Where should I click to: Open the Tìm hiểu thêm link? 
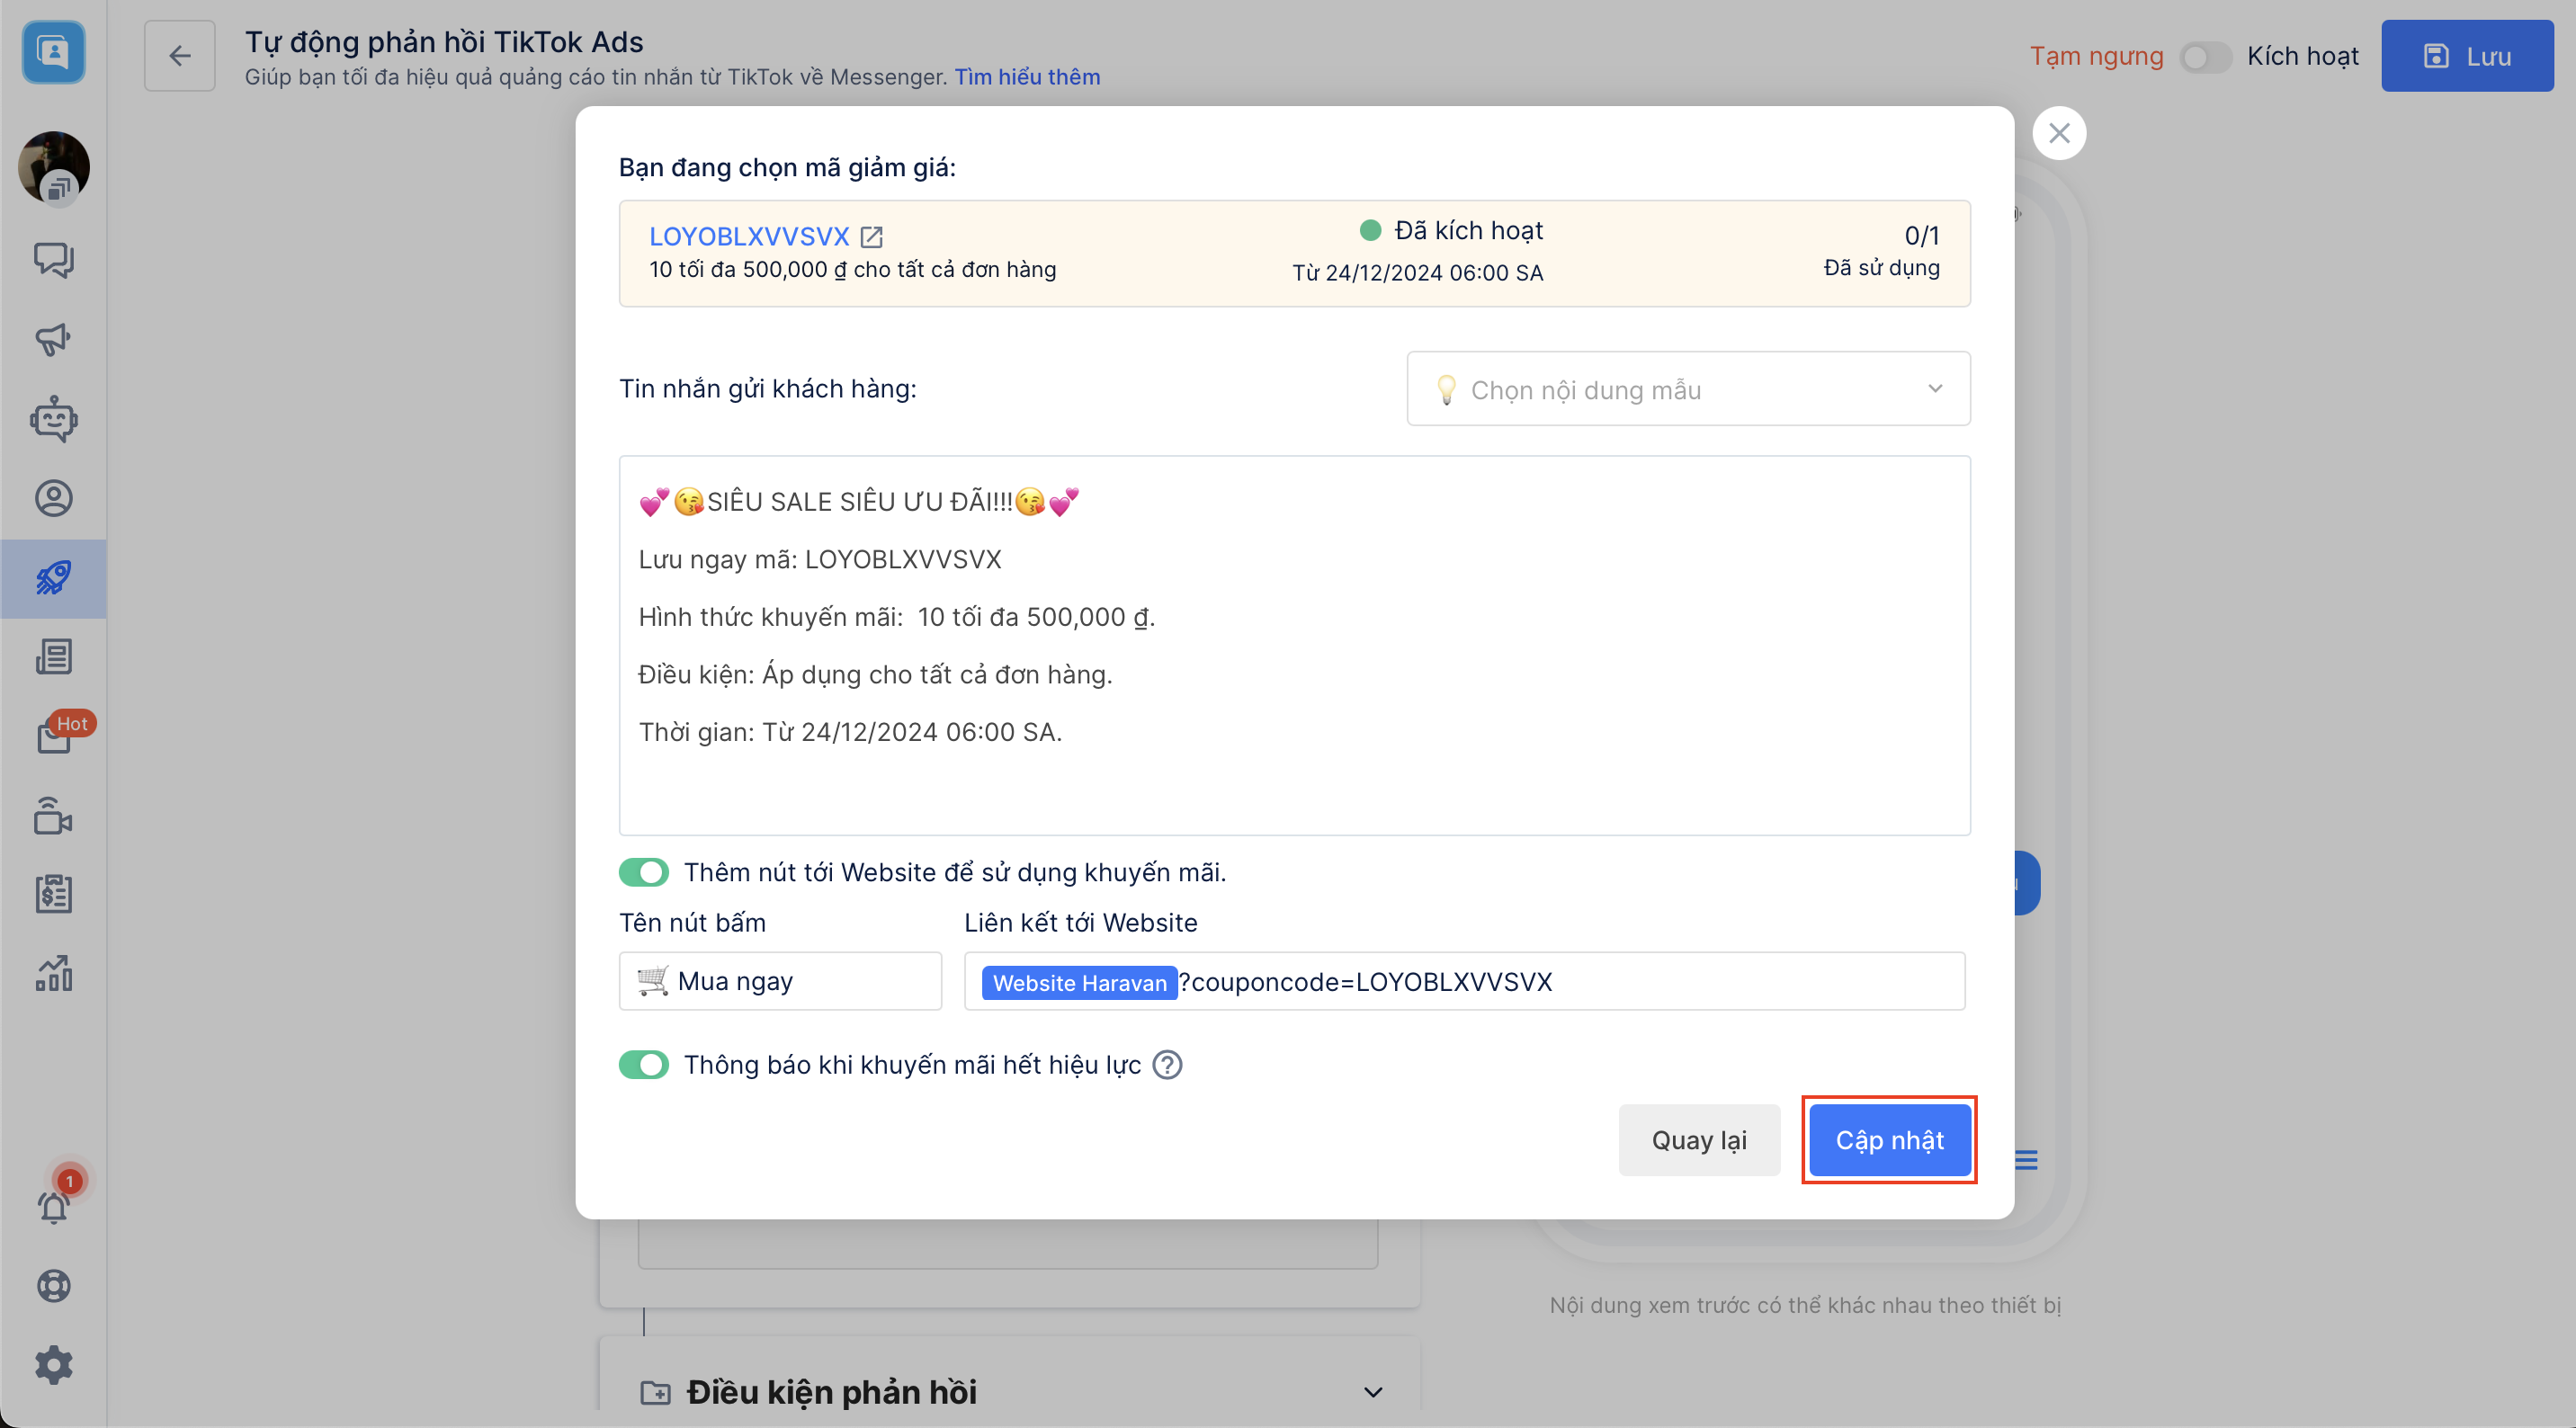point(1026,77)
